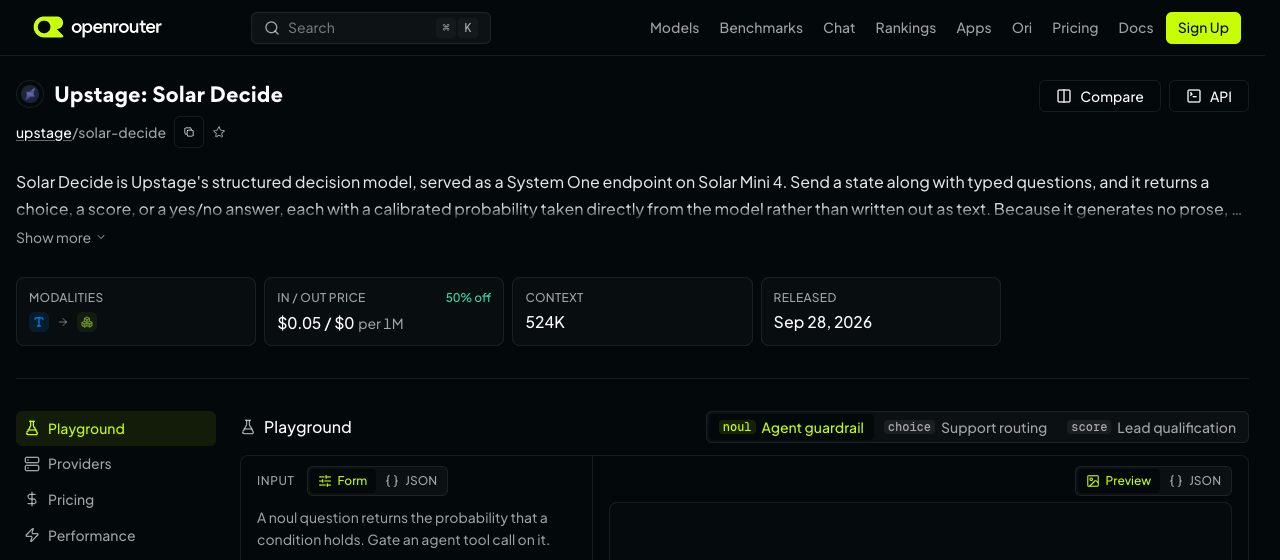Open Compare for this model
The height and width of the screenshot is (560, 1280).
pyautogui.click(x=1100, y=96)
